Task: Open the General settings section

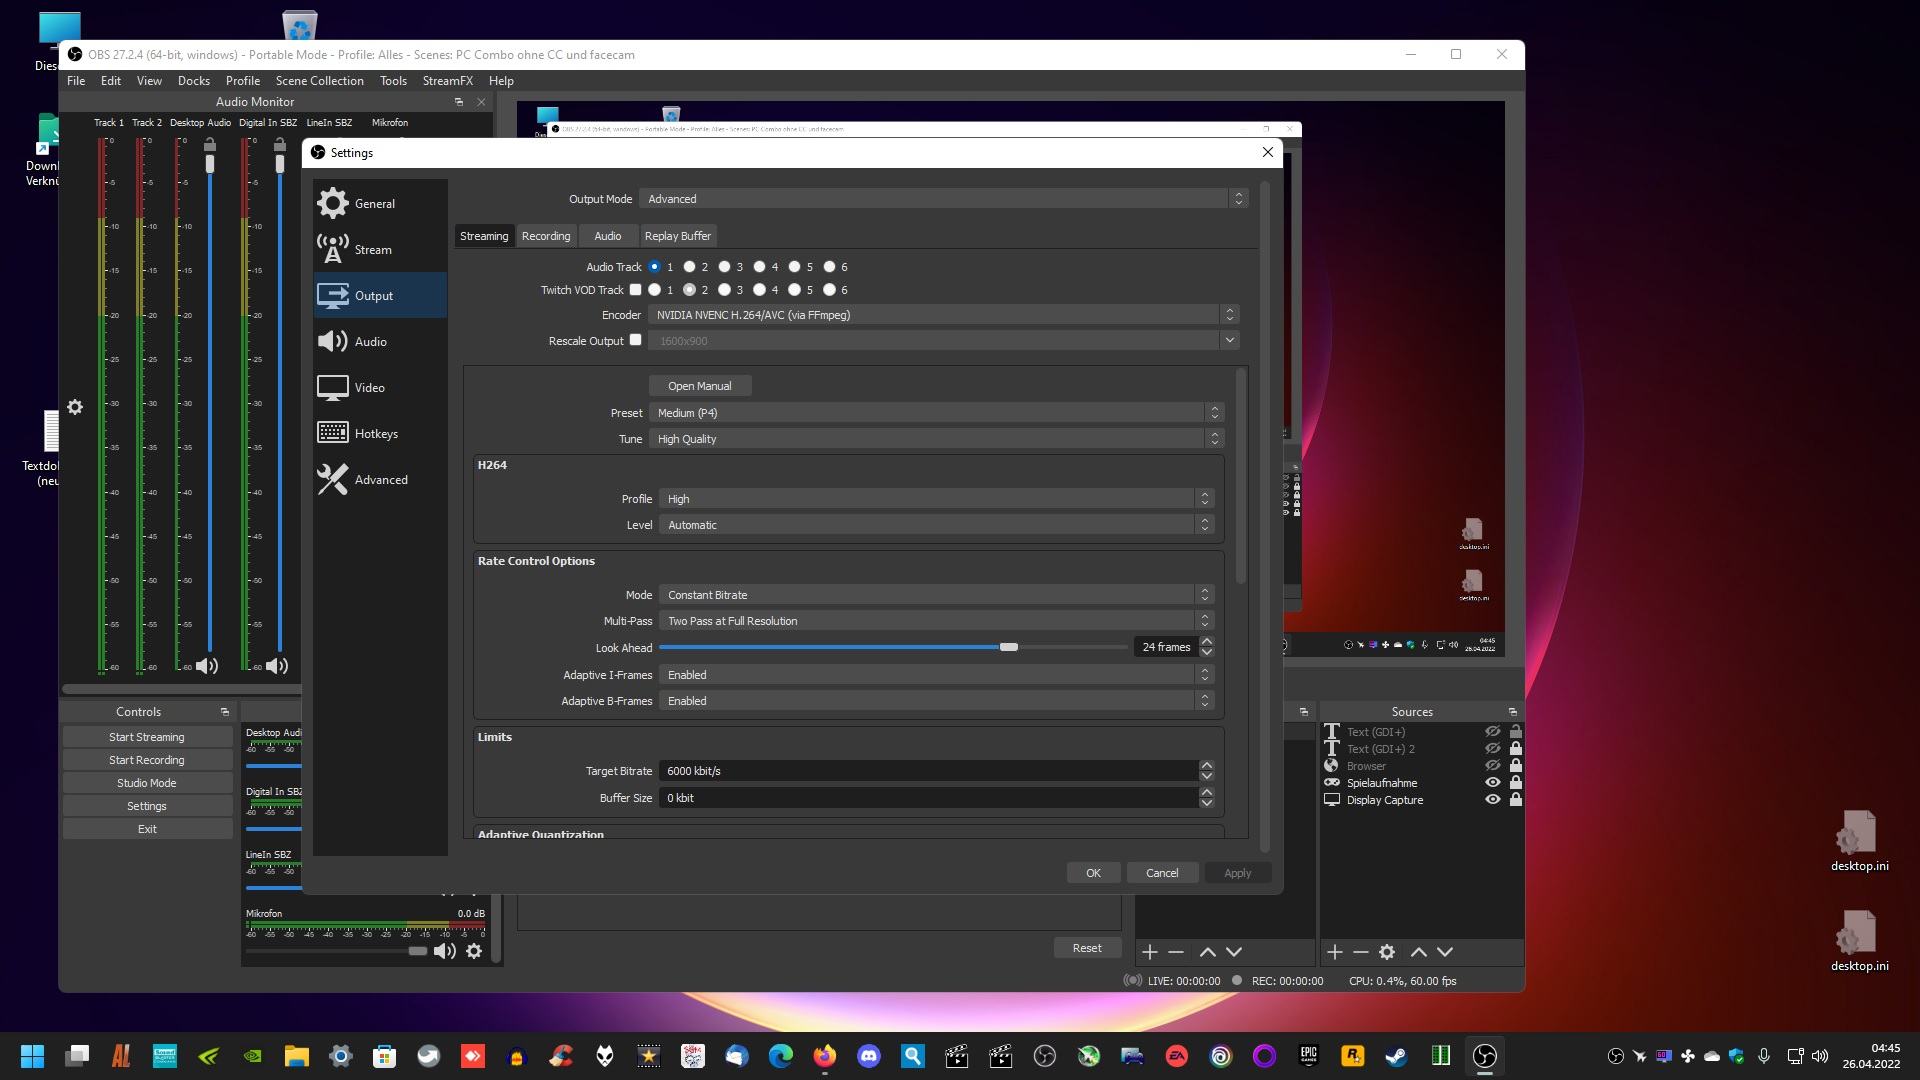Action: [x=374, y=204]
